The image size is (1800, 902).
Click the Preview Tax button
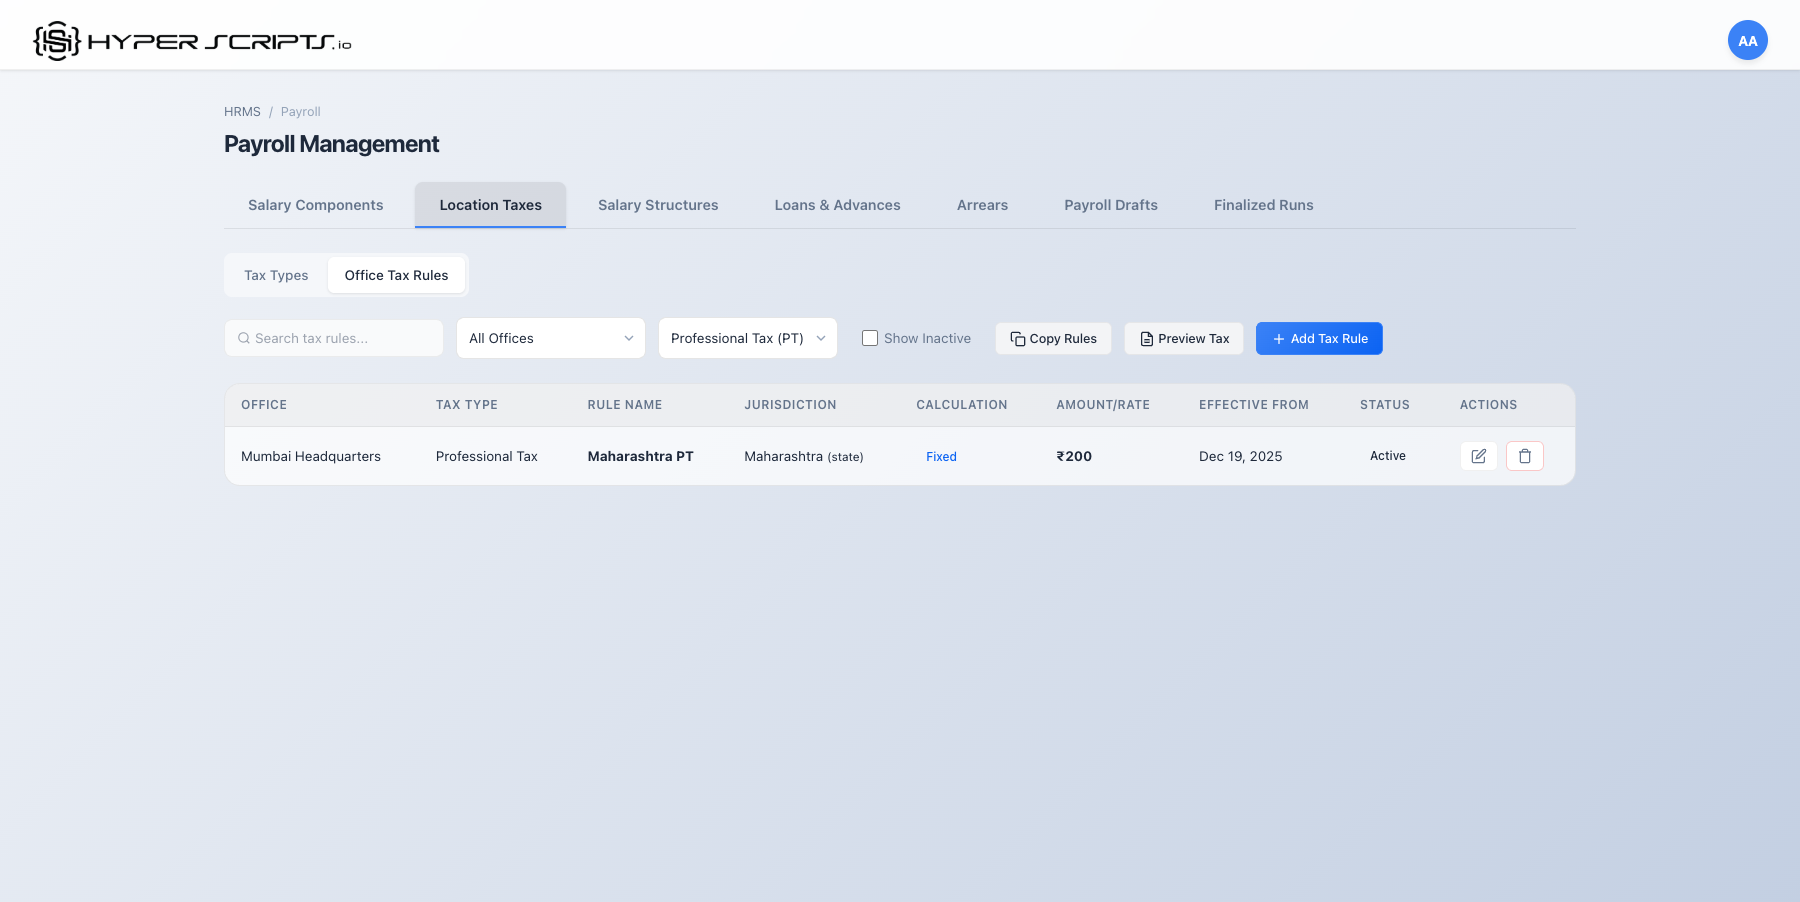[x=1184, y=339]
